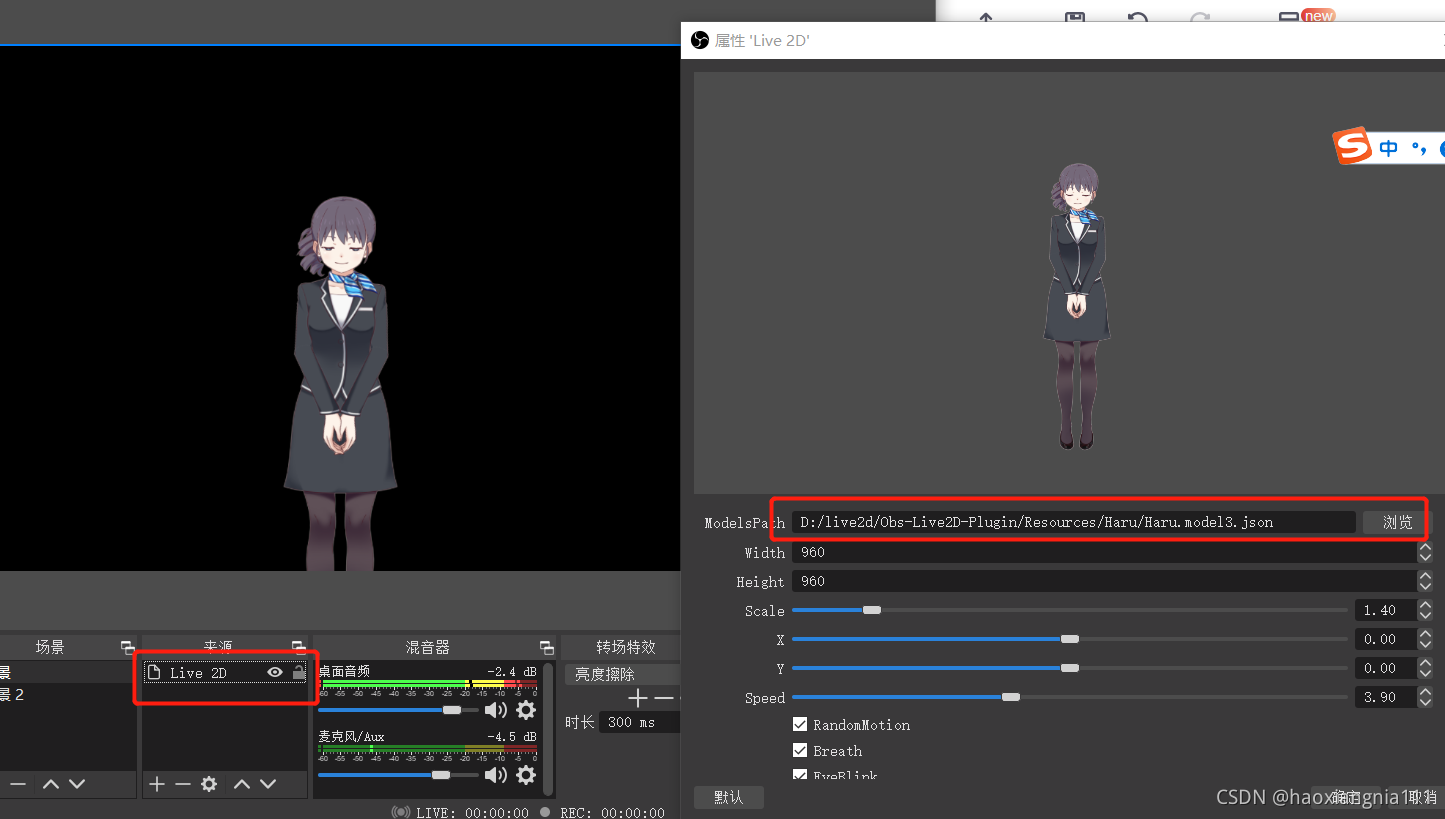This screenshot has height=819, width=1445.
Task: Open 麦克风/Aux settings gear
Action: coord(526,775)
